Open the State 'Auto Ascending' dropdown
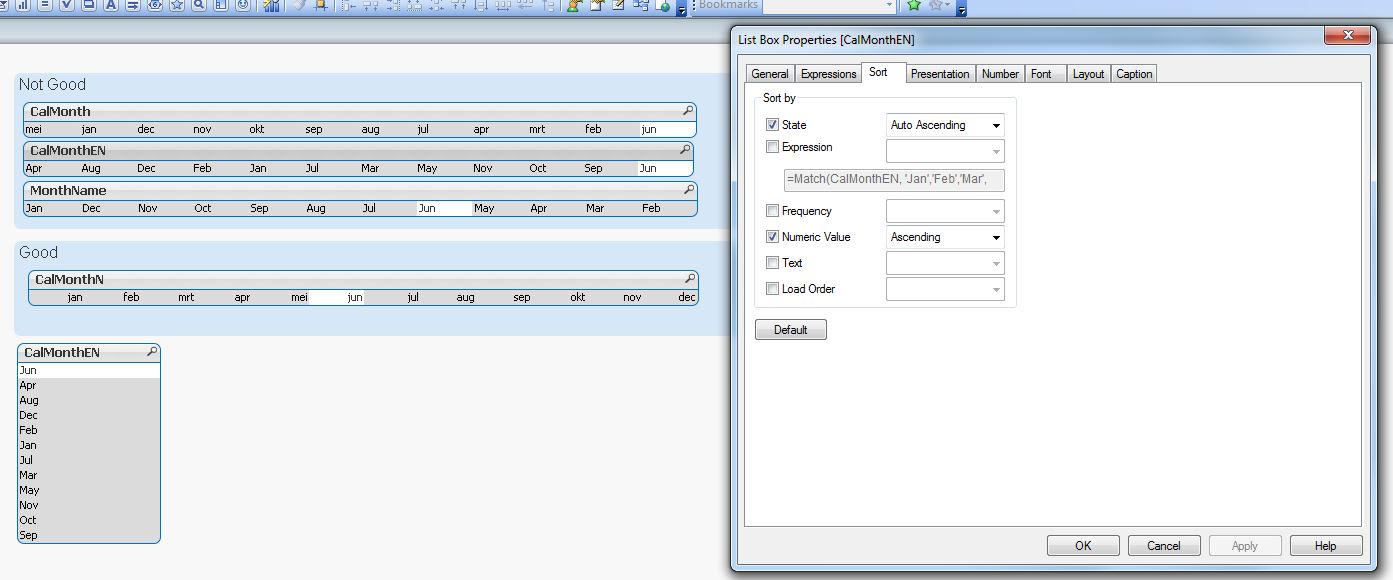 (x=945, y=125)
